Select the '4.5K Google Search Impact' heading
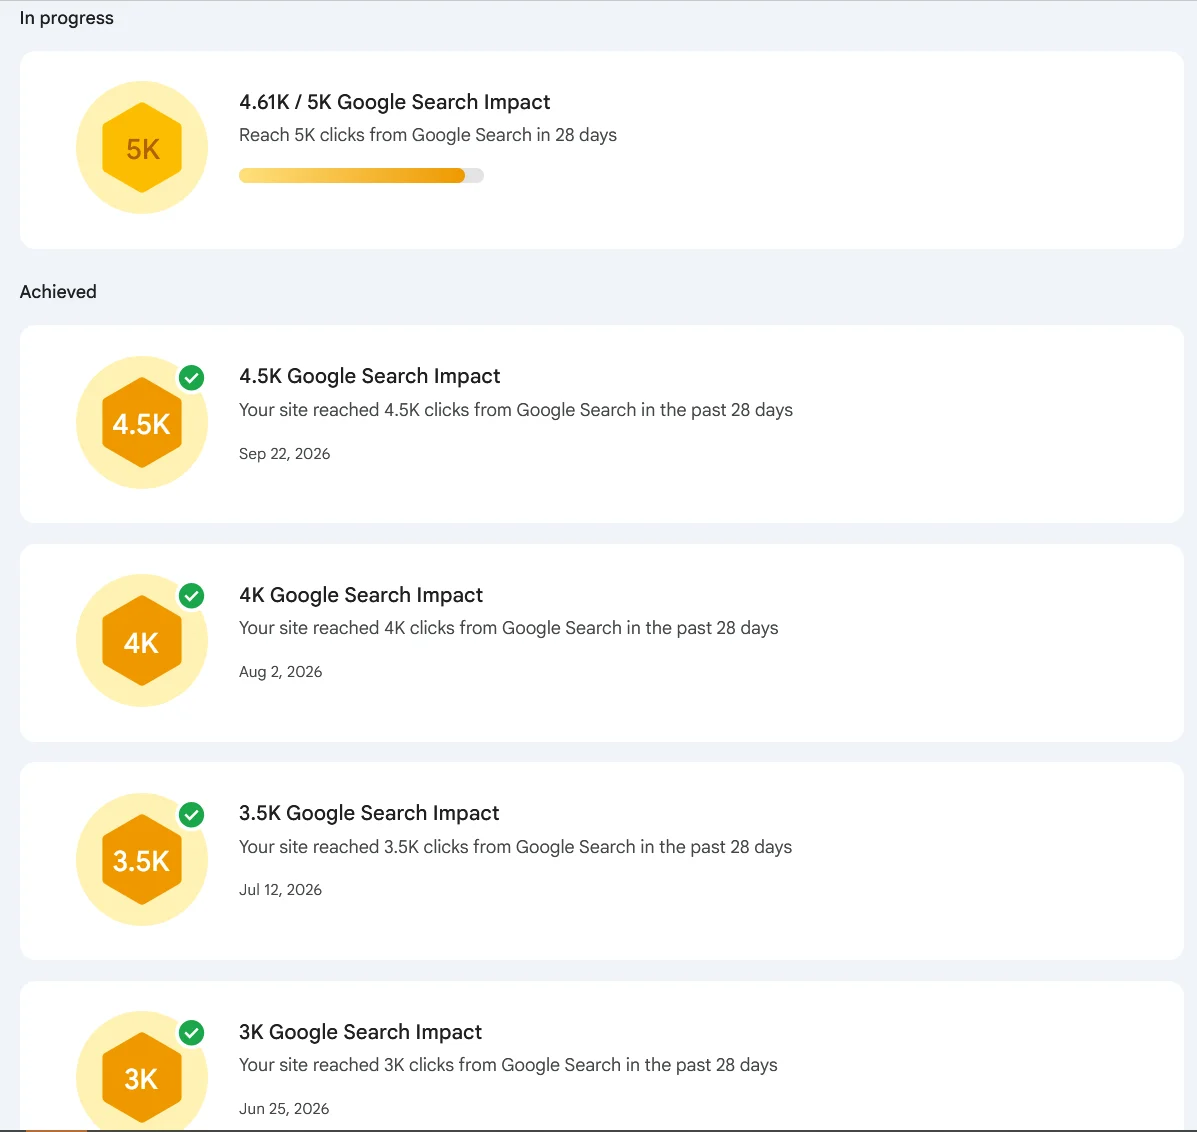 tap(369, 376)
